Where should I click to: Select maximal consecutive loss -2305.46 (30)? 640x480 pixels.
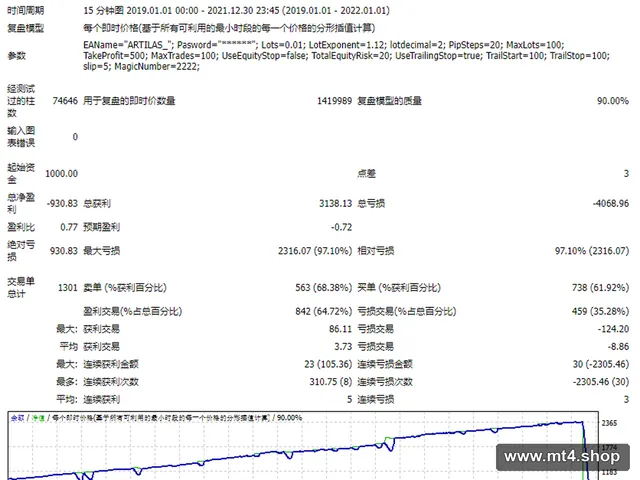600,382
